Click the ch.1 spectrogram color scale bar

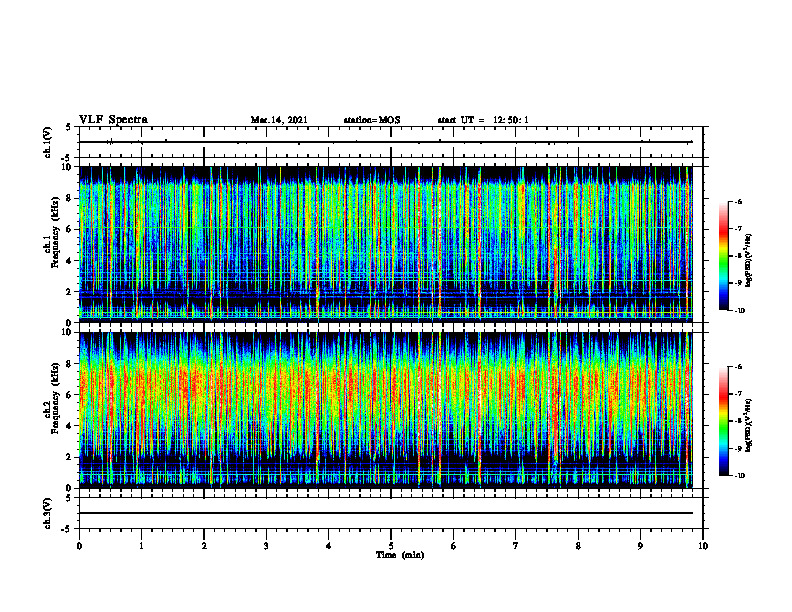pyautogui.click(x=723, y=256)
